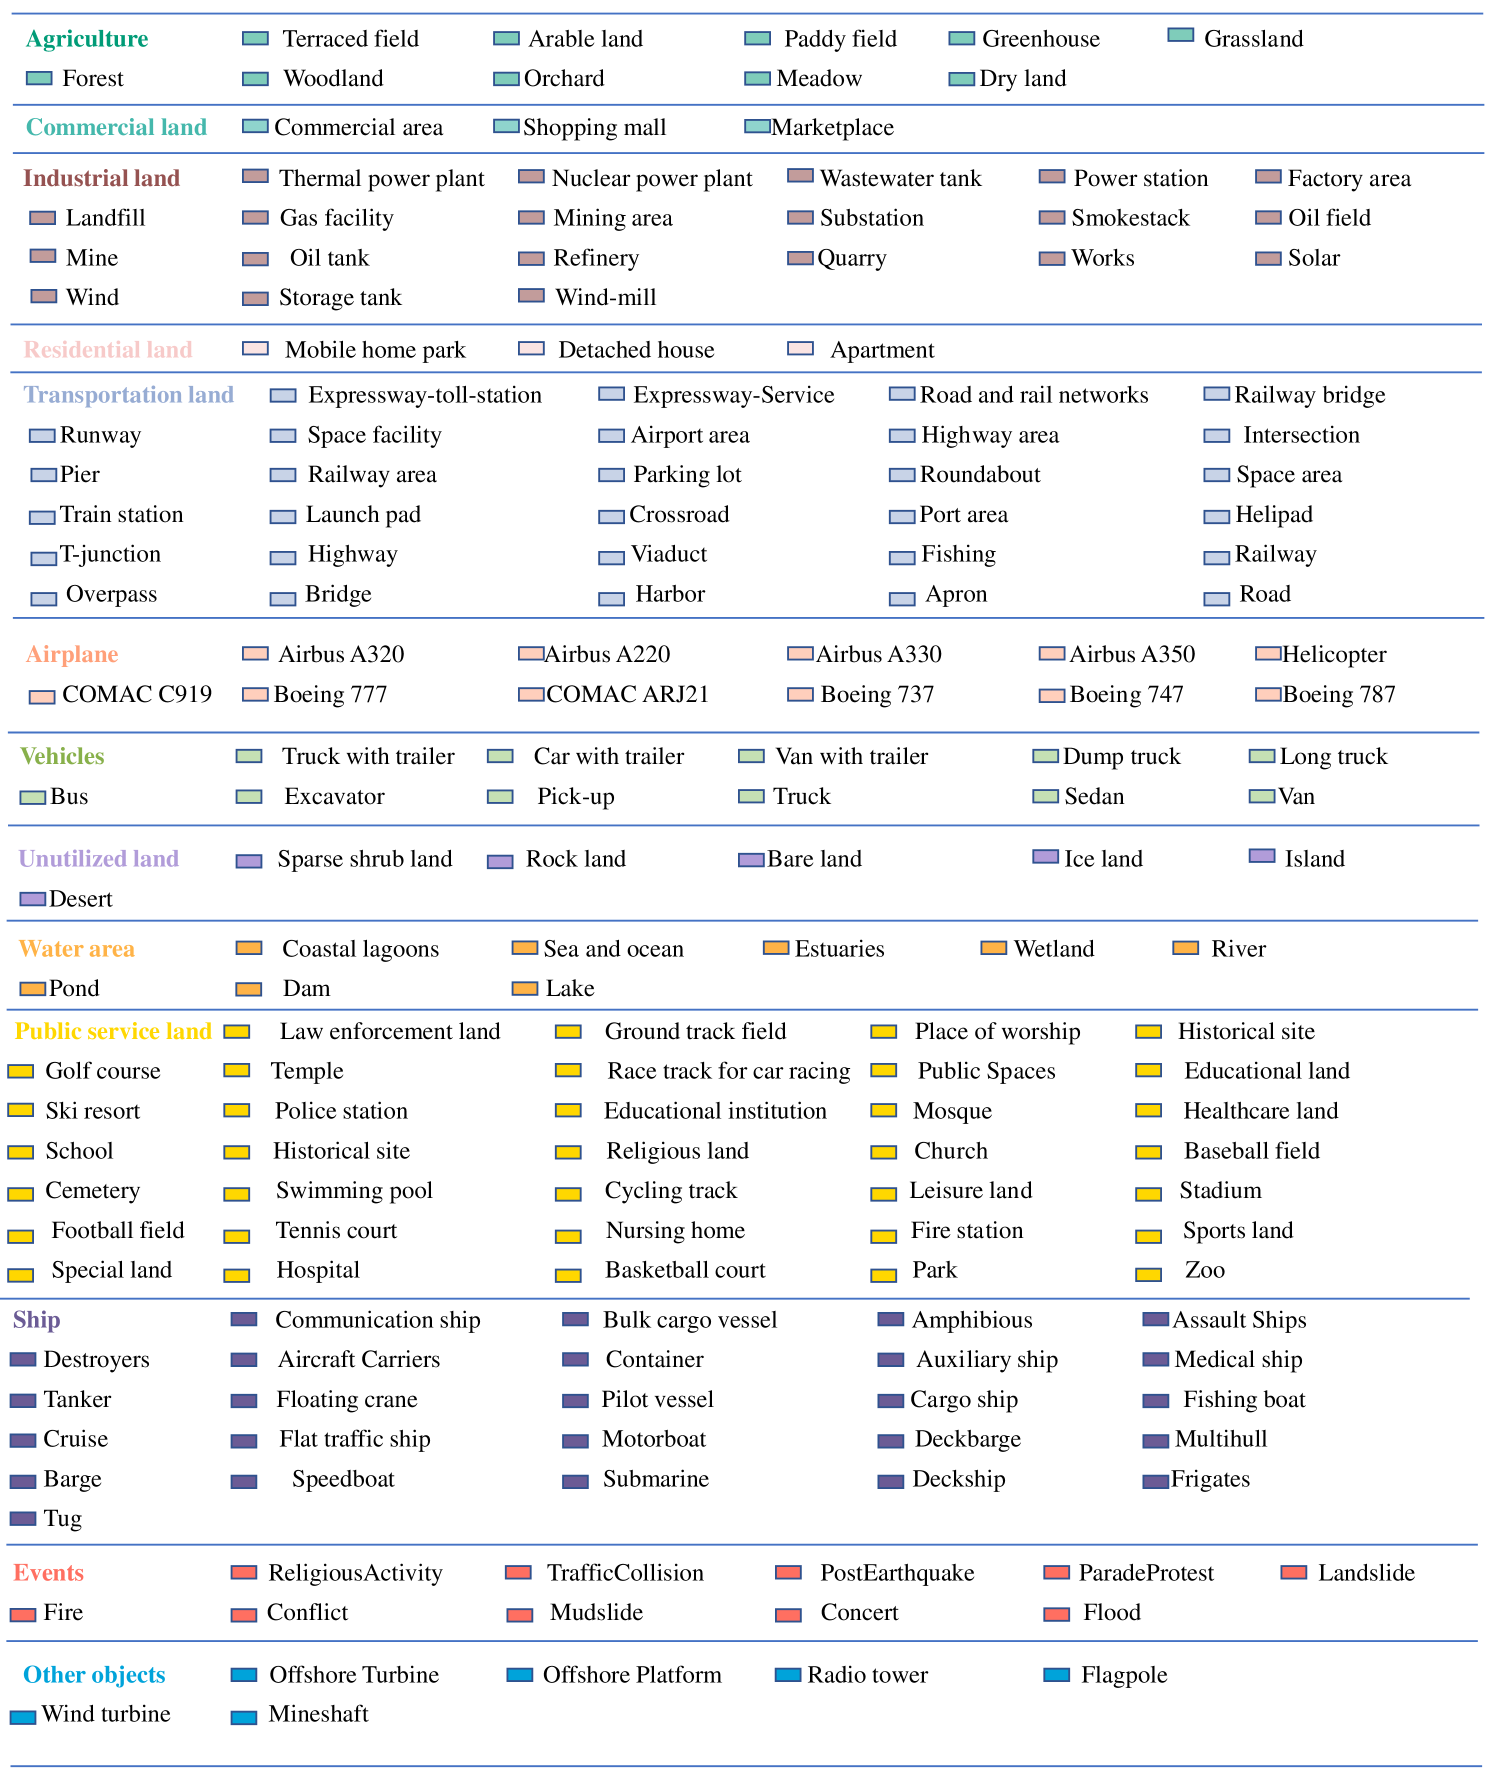1495x1783 pixels.
Task: Click the Oil field legend swatch
Action: tap(1268, 218)
